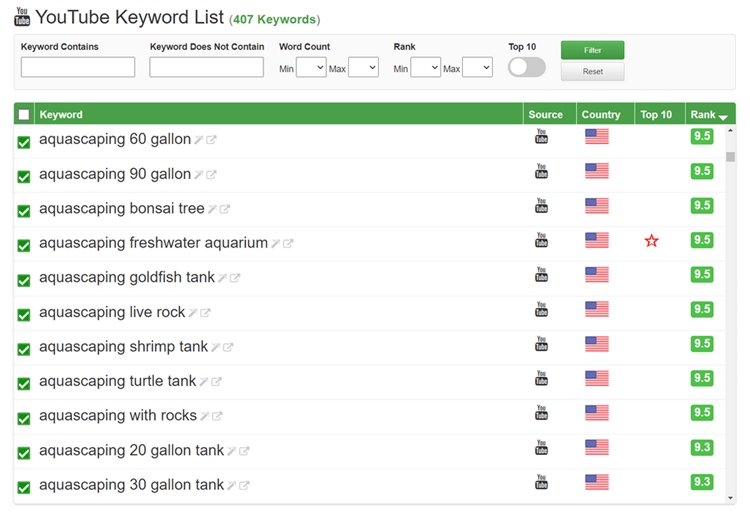Screen dimensions: 750x514
Task: Click the YouTube logo next to page title
Action: [x=22, y=17]
